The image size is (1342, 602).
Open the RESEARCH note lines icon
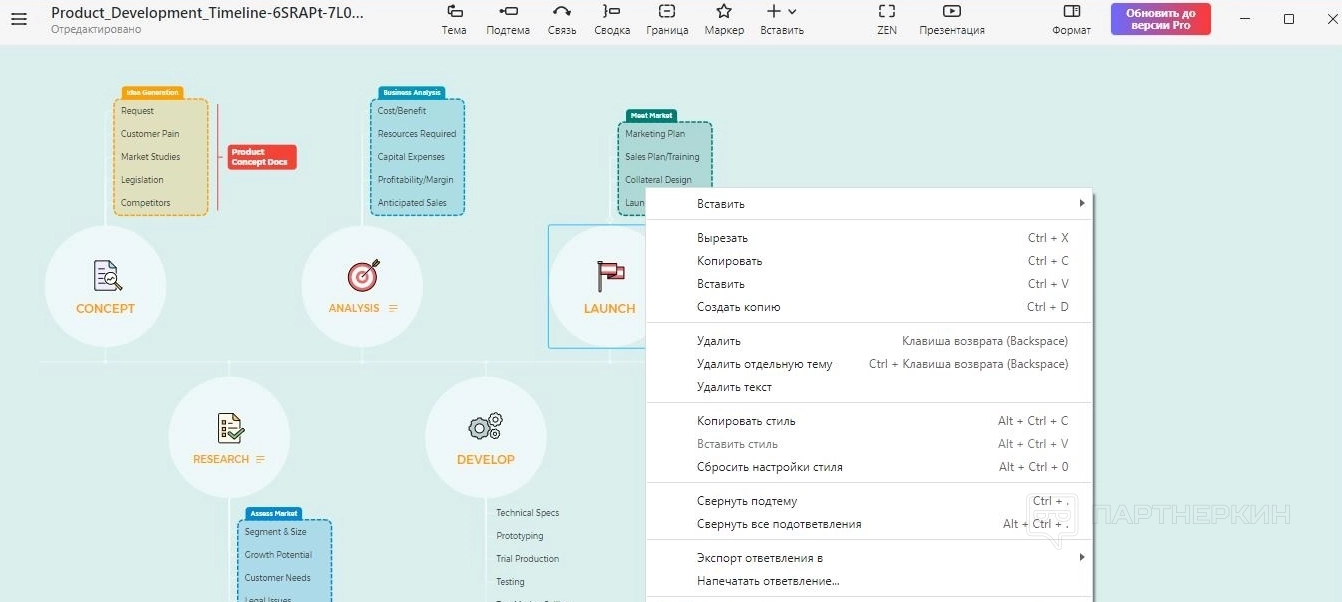pos(261,459)
